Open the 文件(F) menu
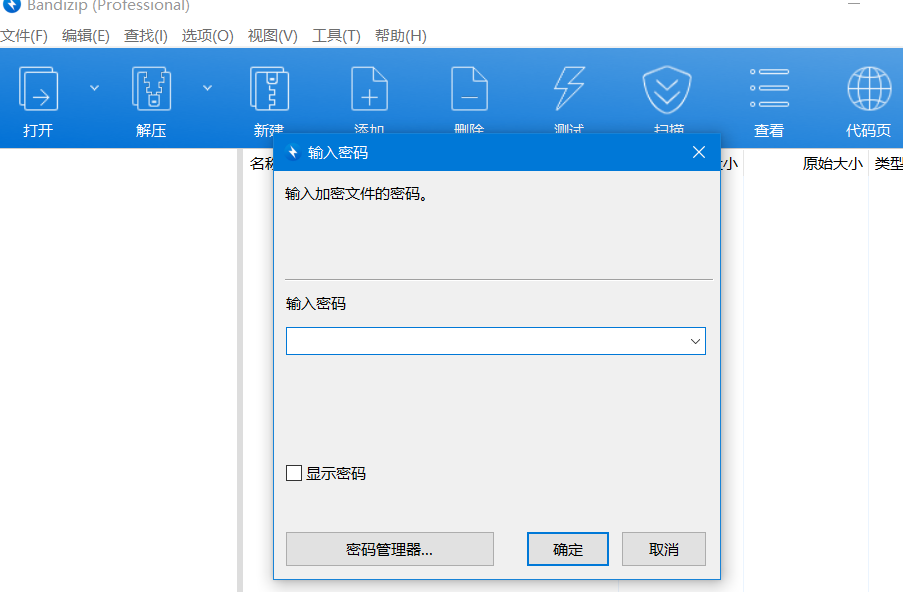This screenshot has width=903, height=592. pyautogui.click(x=22, y=36)
